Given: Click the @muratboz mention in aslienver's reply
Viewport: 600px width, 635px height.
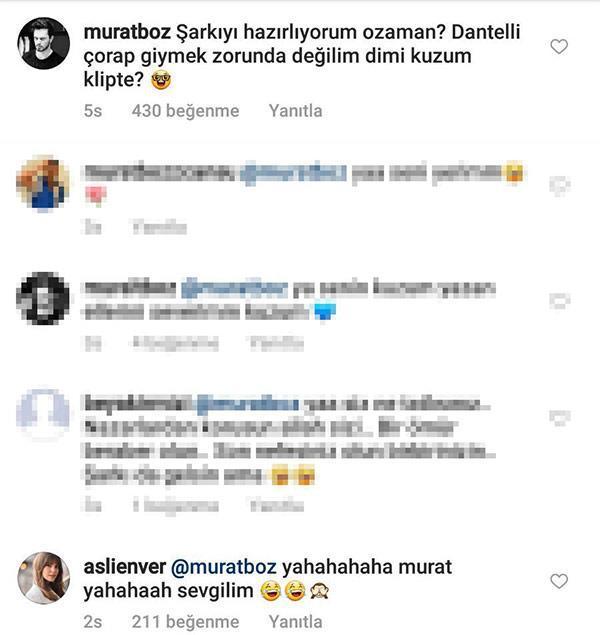Looking at the screenshot, I should point(224,567).
